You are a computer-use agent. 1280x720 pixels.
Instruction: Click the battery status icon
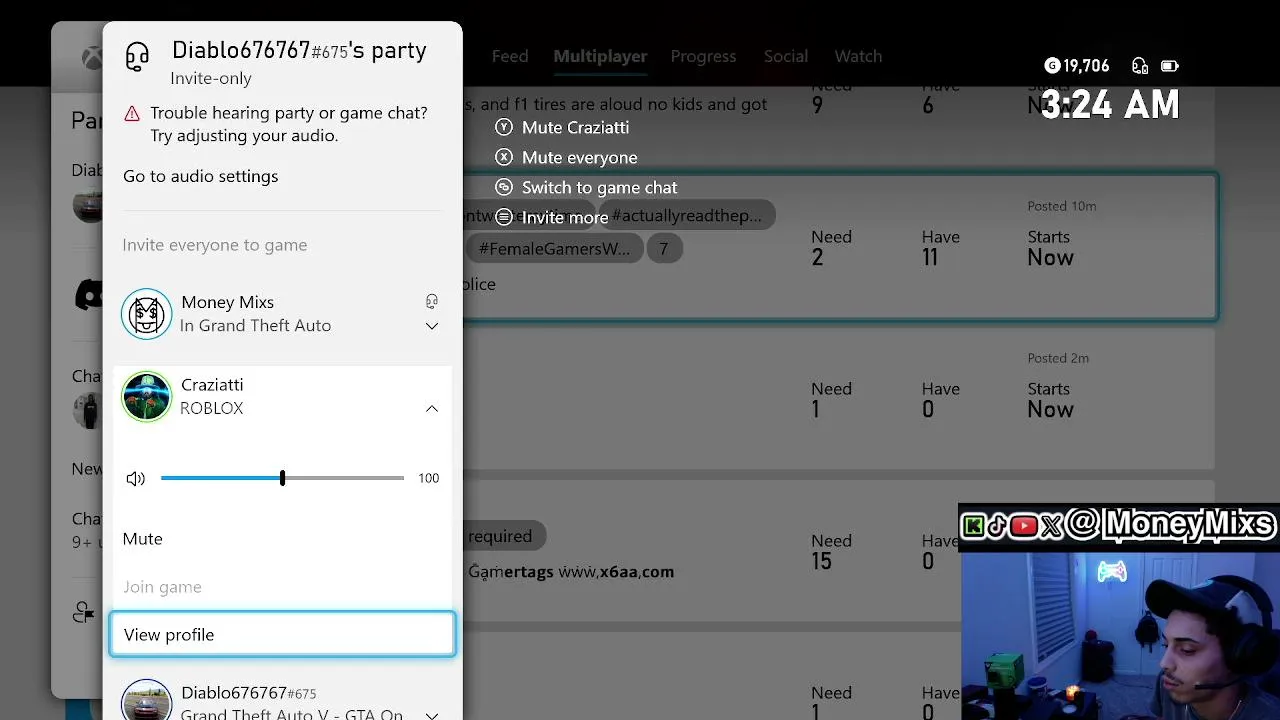click(1169, 66)
